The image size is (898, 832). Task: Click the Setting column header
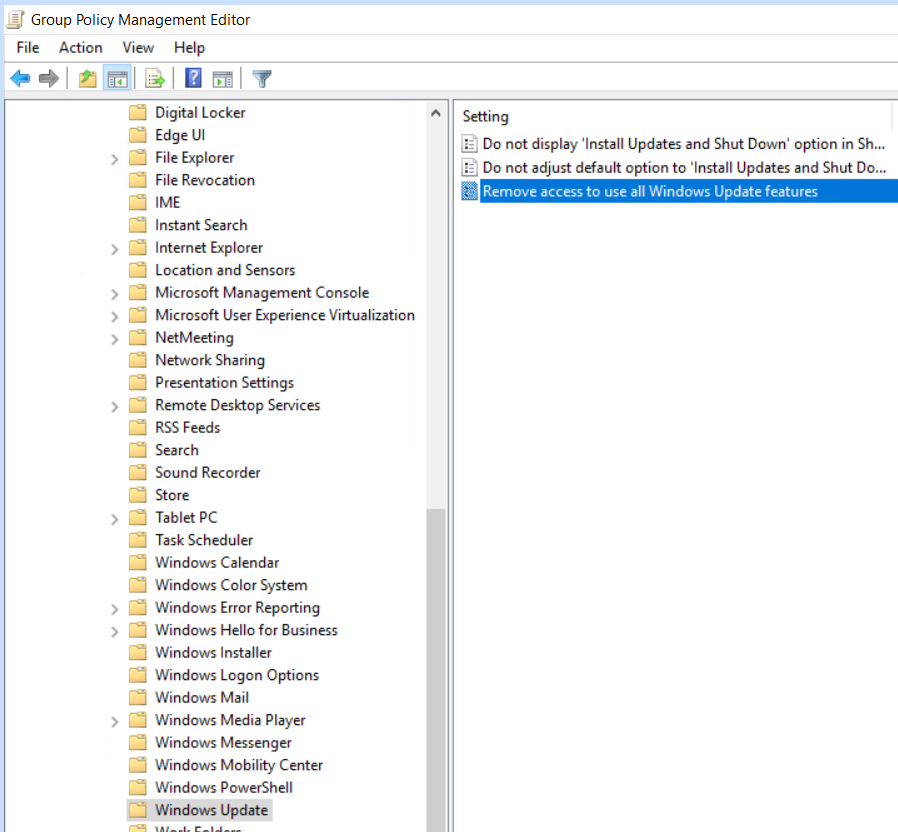coord(486,117)
